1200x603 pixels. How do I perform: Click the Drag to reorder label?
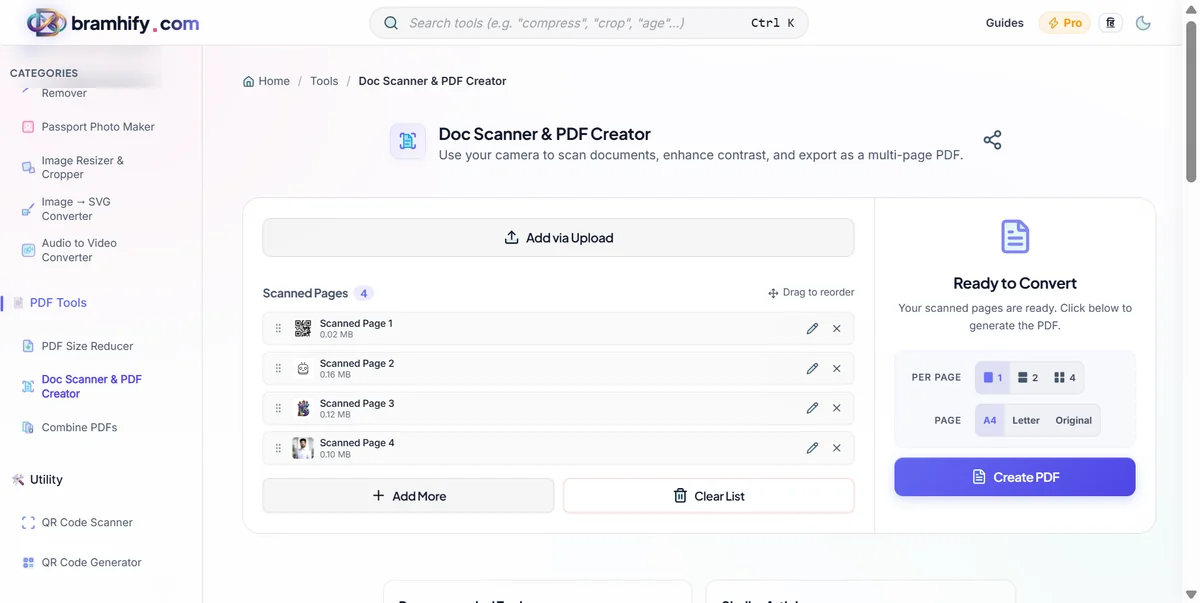[x=811, y=292]
